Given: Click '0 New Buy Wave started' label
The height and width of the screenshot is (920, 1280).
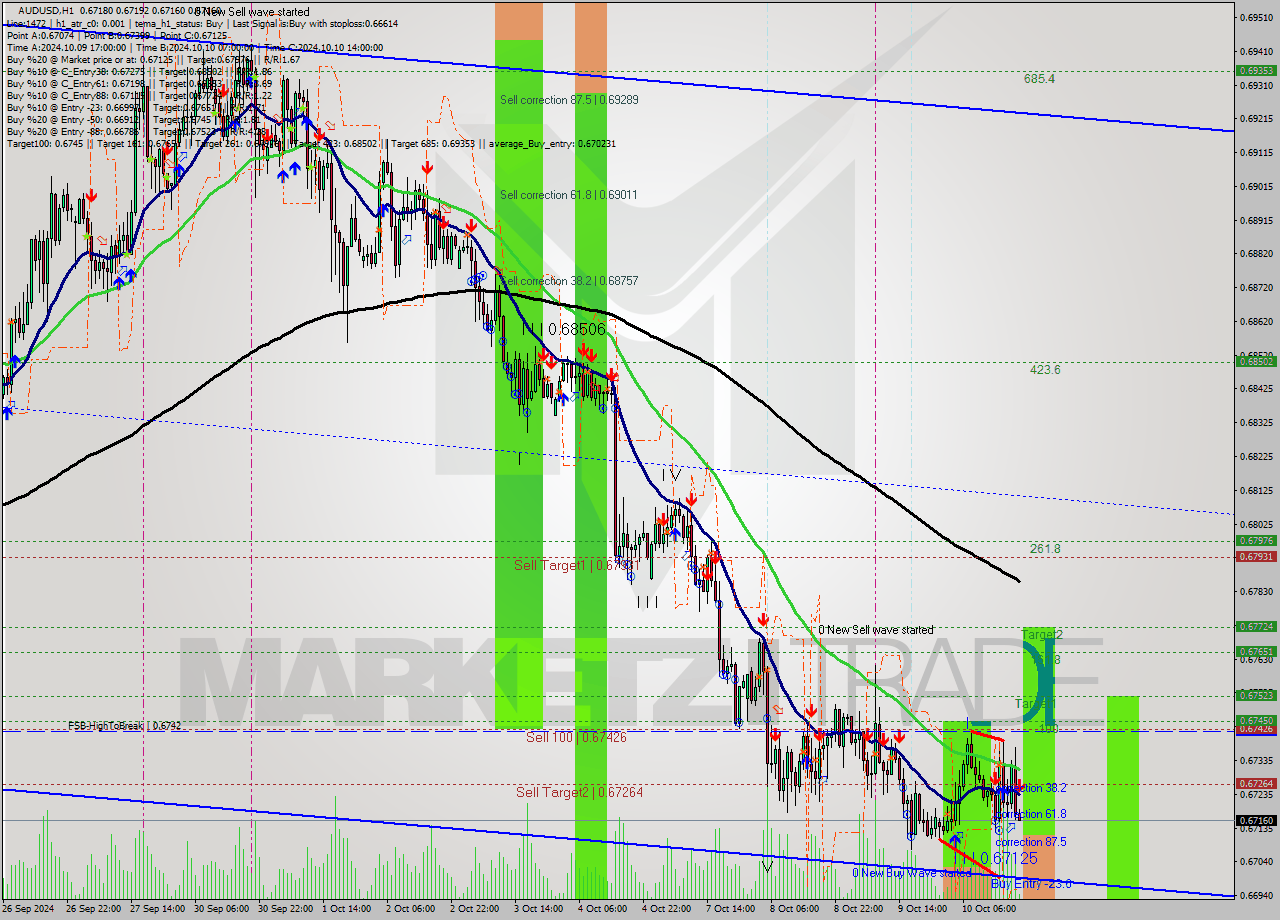Looking at the screenshot, I should [911, 873].
